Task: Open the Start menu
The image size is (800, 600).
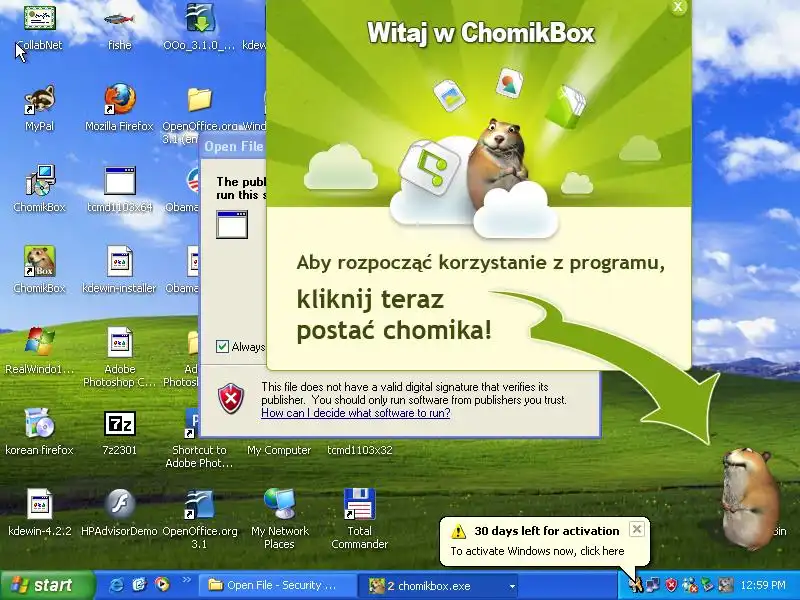Action: tap(47, 585)
